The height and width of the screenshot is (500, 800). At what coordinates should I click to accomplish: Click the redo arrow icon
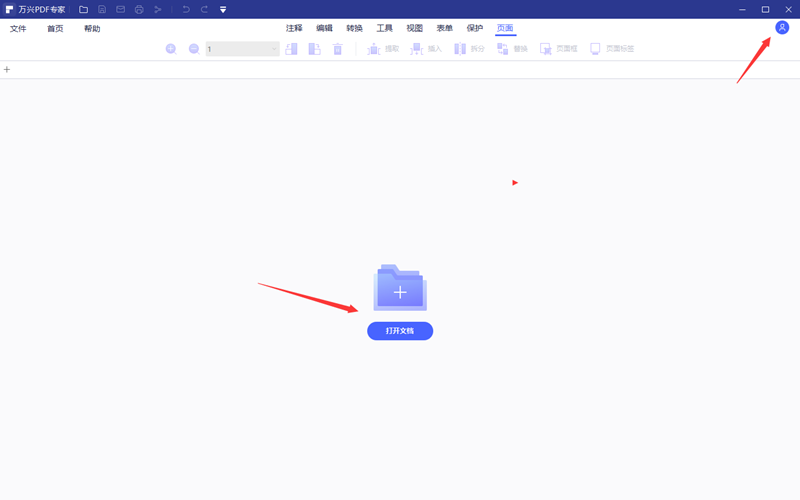(204, 10)
